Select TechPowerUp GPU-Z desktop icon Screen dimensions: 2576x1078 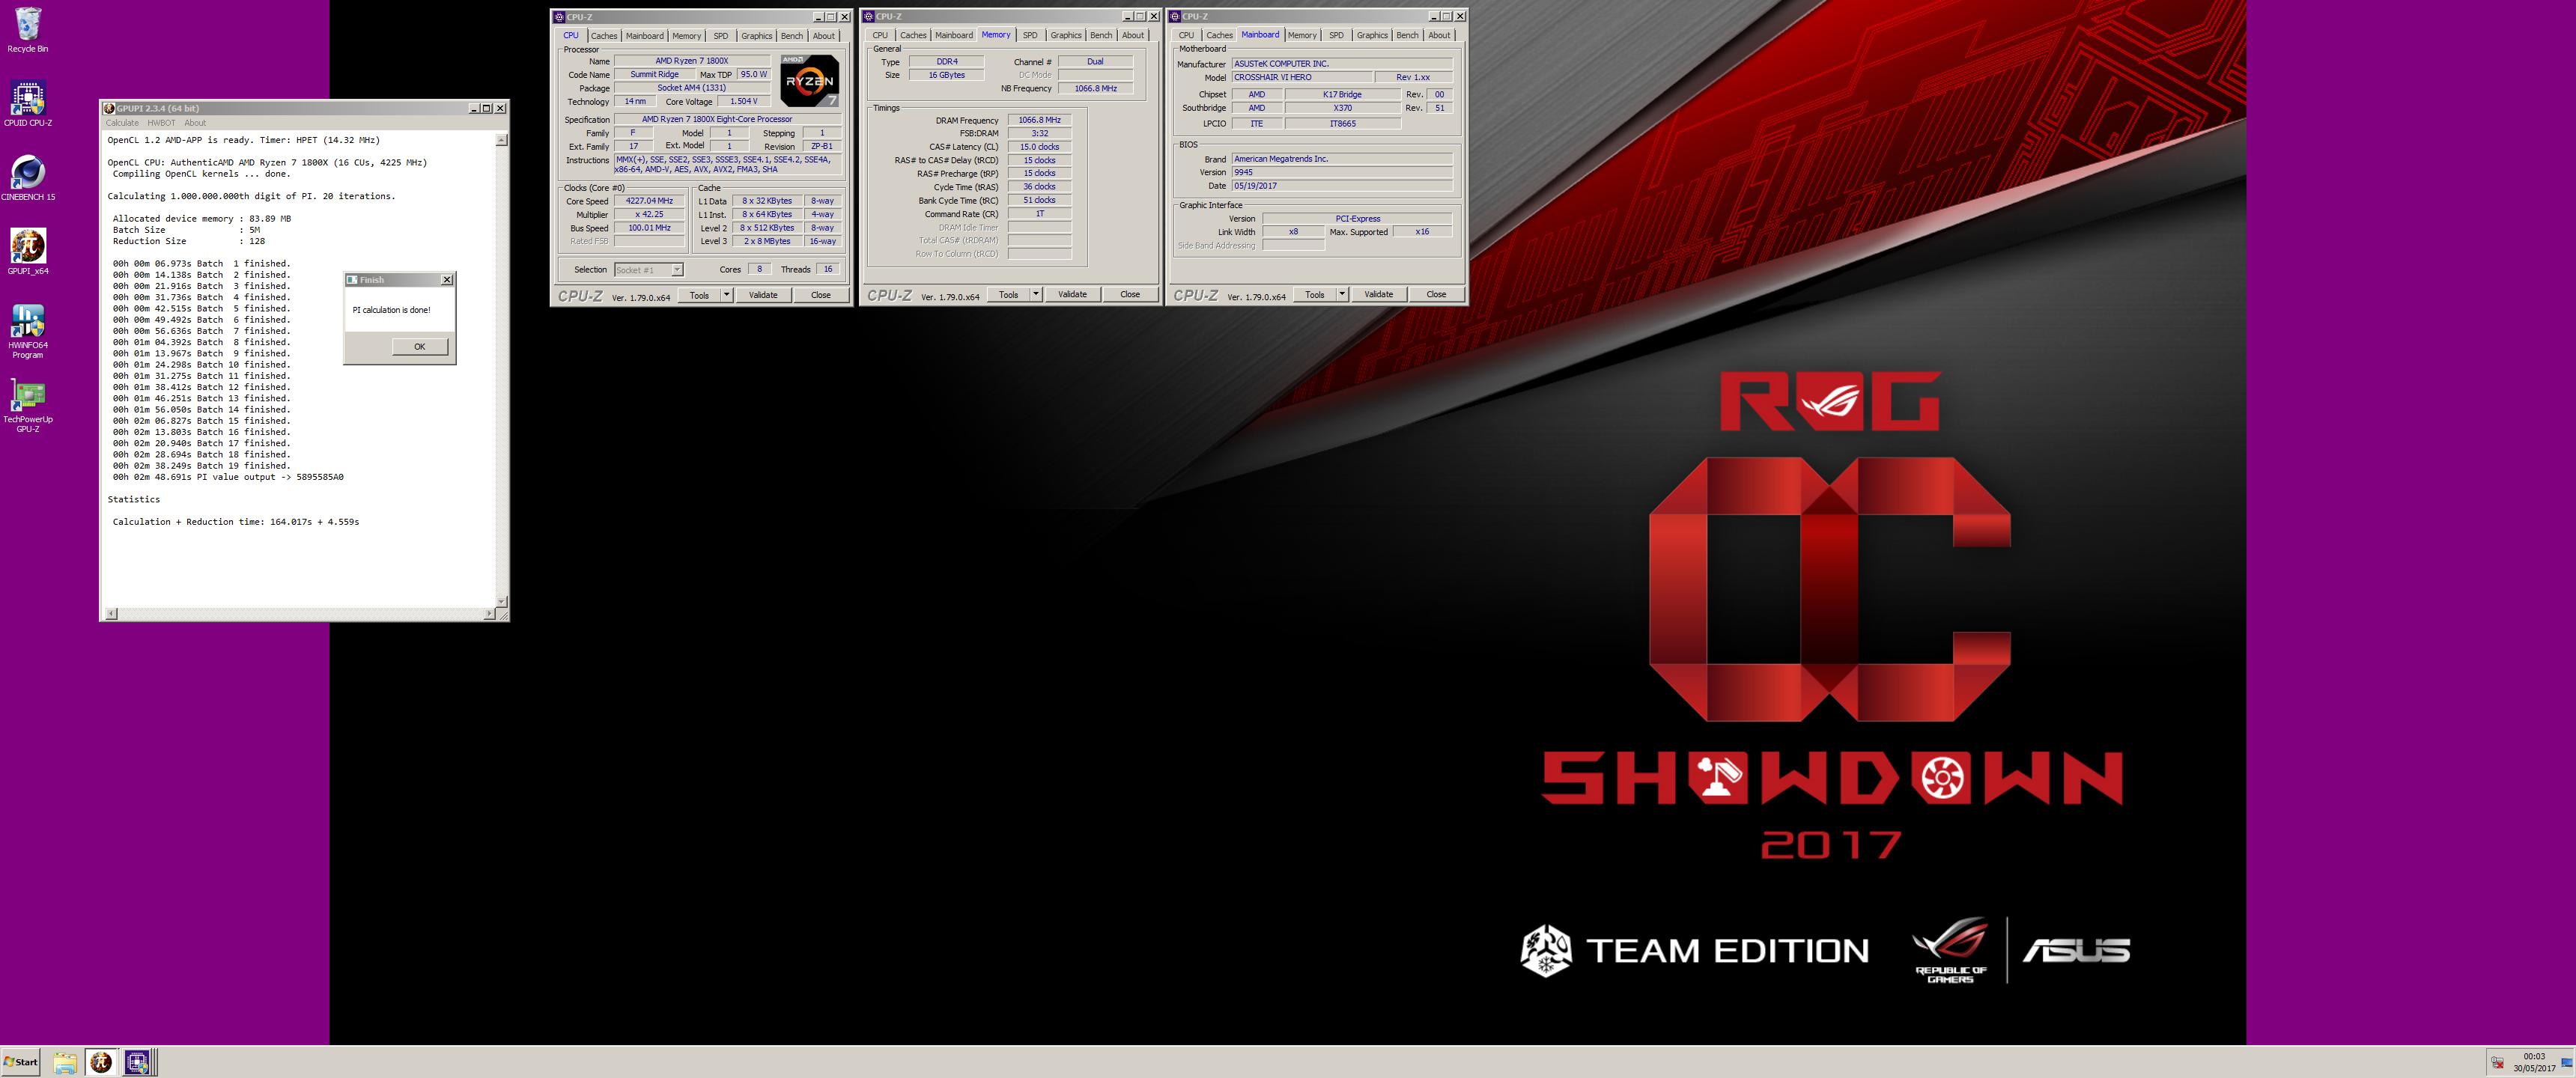click(x=27, y=405)
